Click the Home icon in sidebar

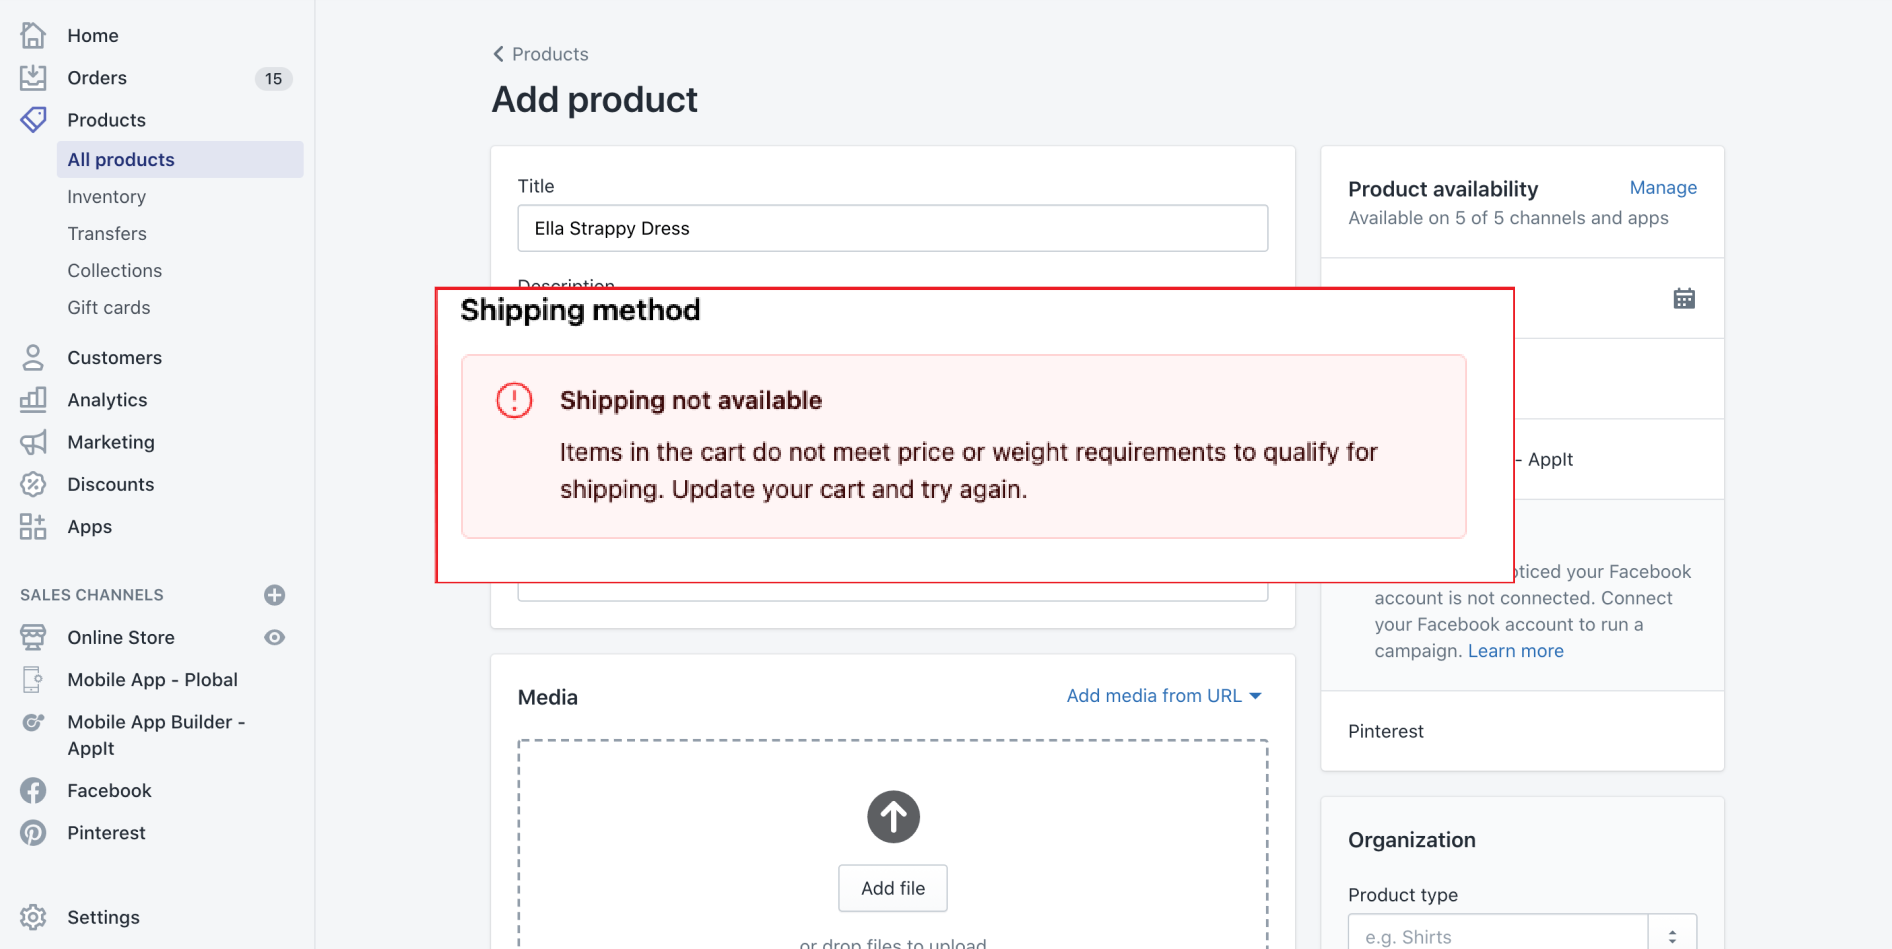point(33,35)
